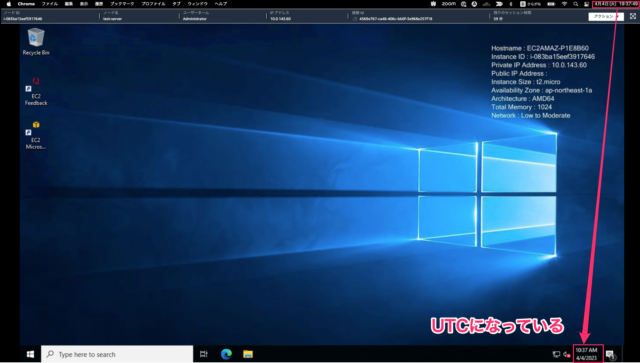Viewport: 640px width, 363px height.
Task: Select the EC2 Feedback desktop shortcut
Action: click(x=36, y=91)
